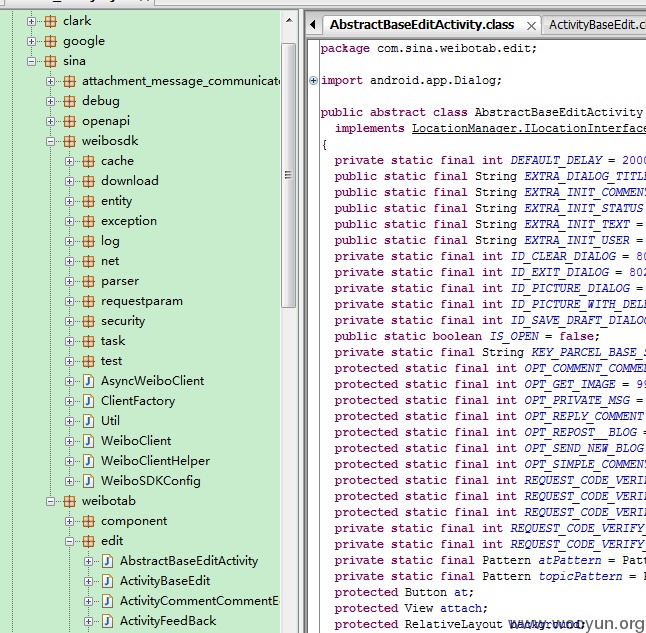Viewport: 646px width, 633px height.
Task: Expand the clark package node
Action: click(31, 21)
